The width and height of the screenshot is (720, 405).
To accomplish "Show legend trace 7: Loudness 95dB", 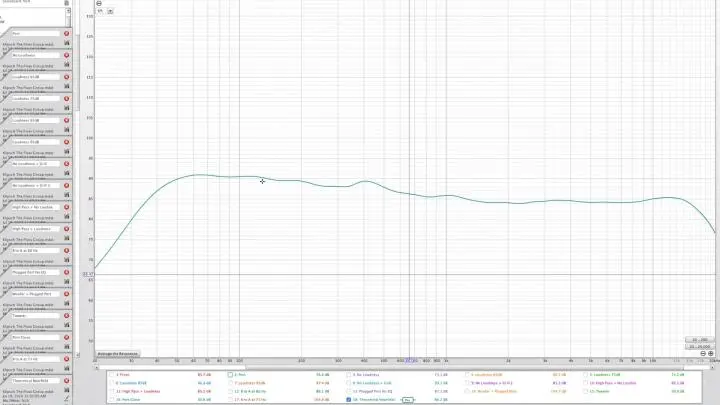I will 230,383.
